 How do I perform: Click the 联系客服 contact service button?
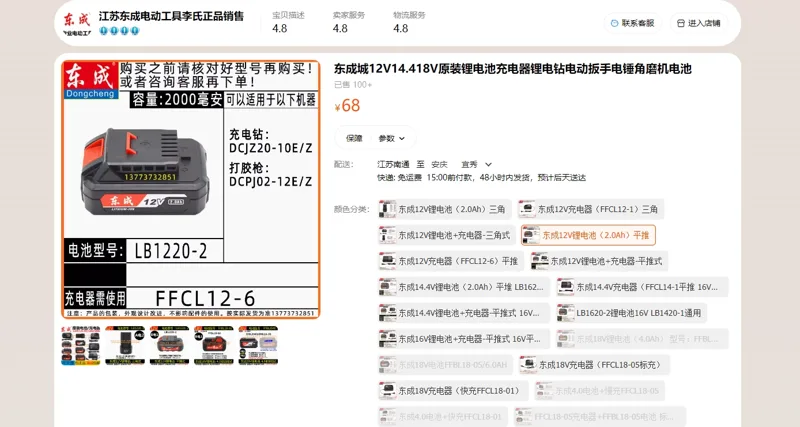pyautogui.click(x=633, y=23)
